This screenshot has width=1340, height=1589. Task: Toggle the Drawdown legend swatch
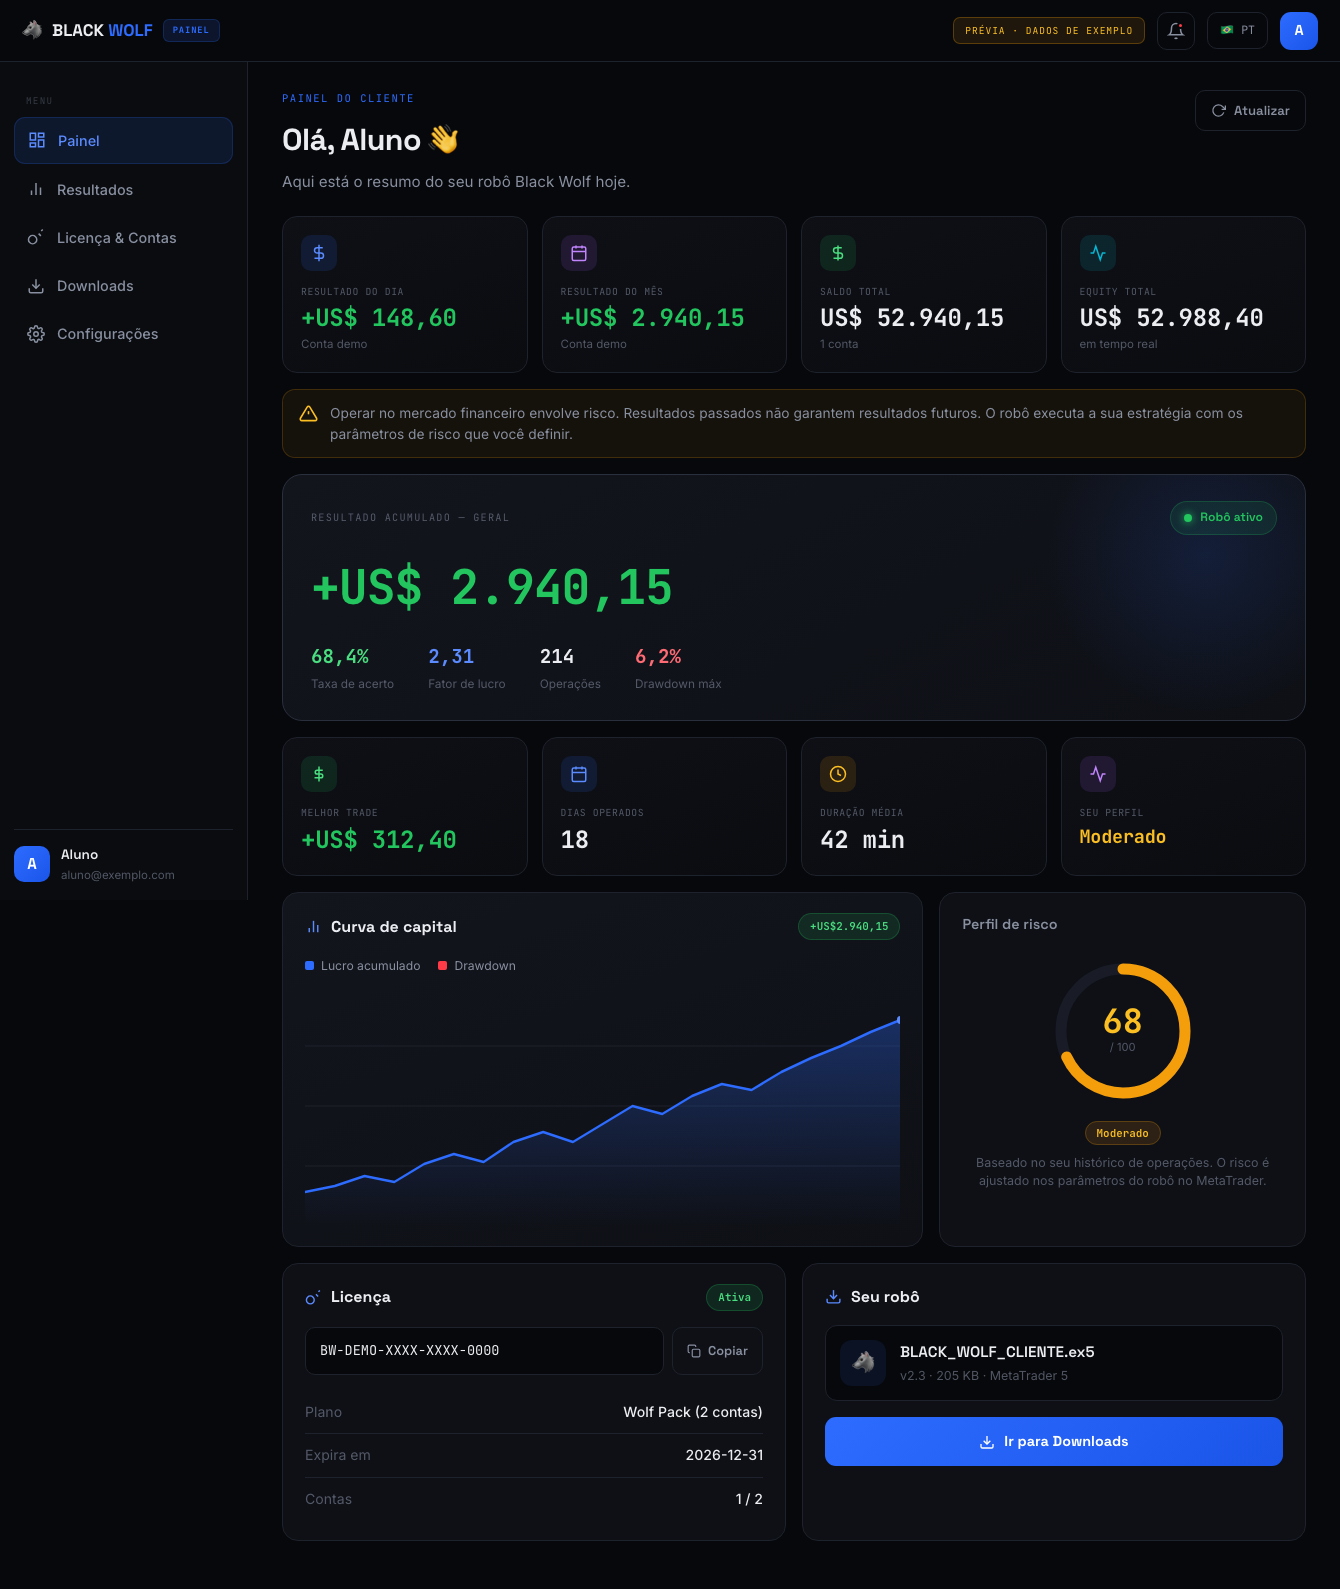click(443, 966)
